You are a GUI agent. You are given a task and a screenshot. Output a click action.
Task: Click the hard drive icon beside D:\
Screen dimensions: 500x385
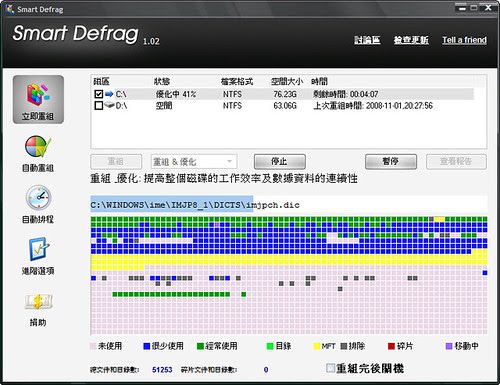coord(109,105)
